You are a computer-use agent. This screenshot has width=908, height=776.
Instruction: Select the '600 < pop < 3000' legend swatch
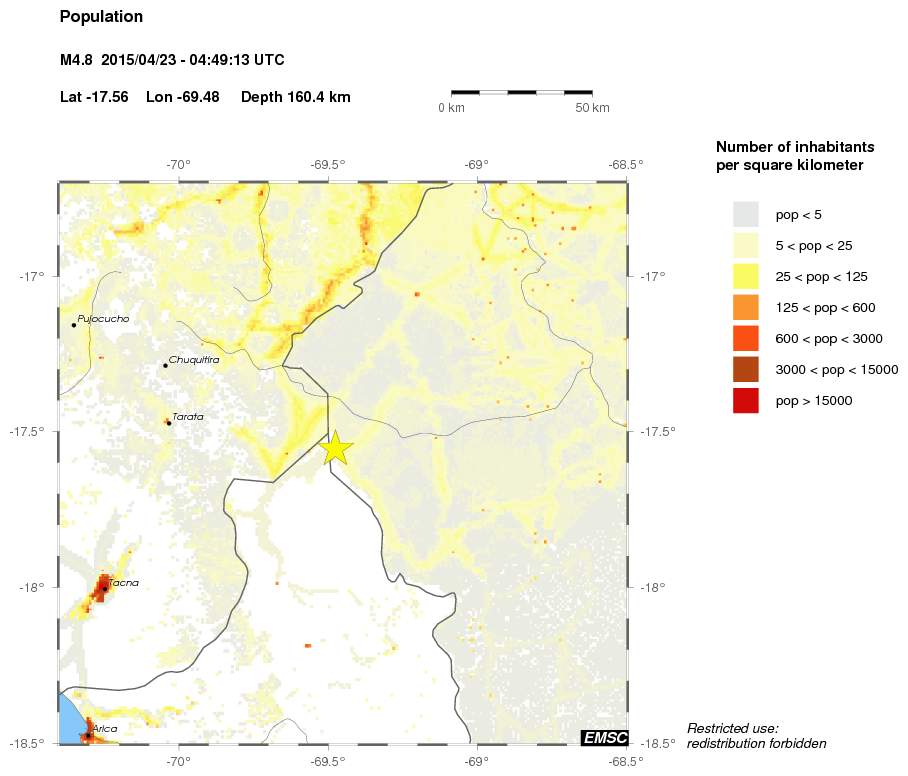coord(746,339)
